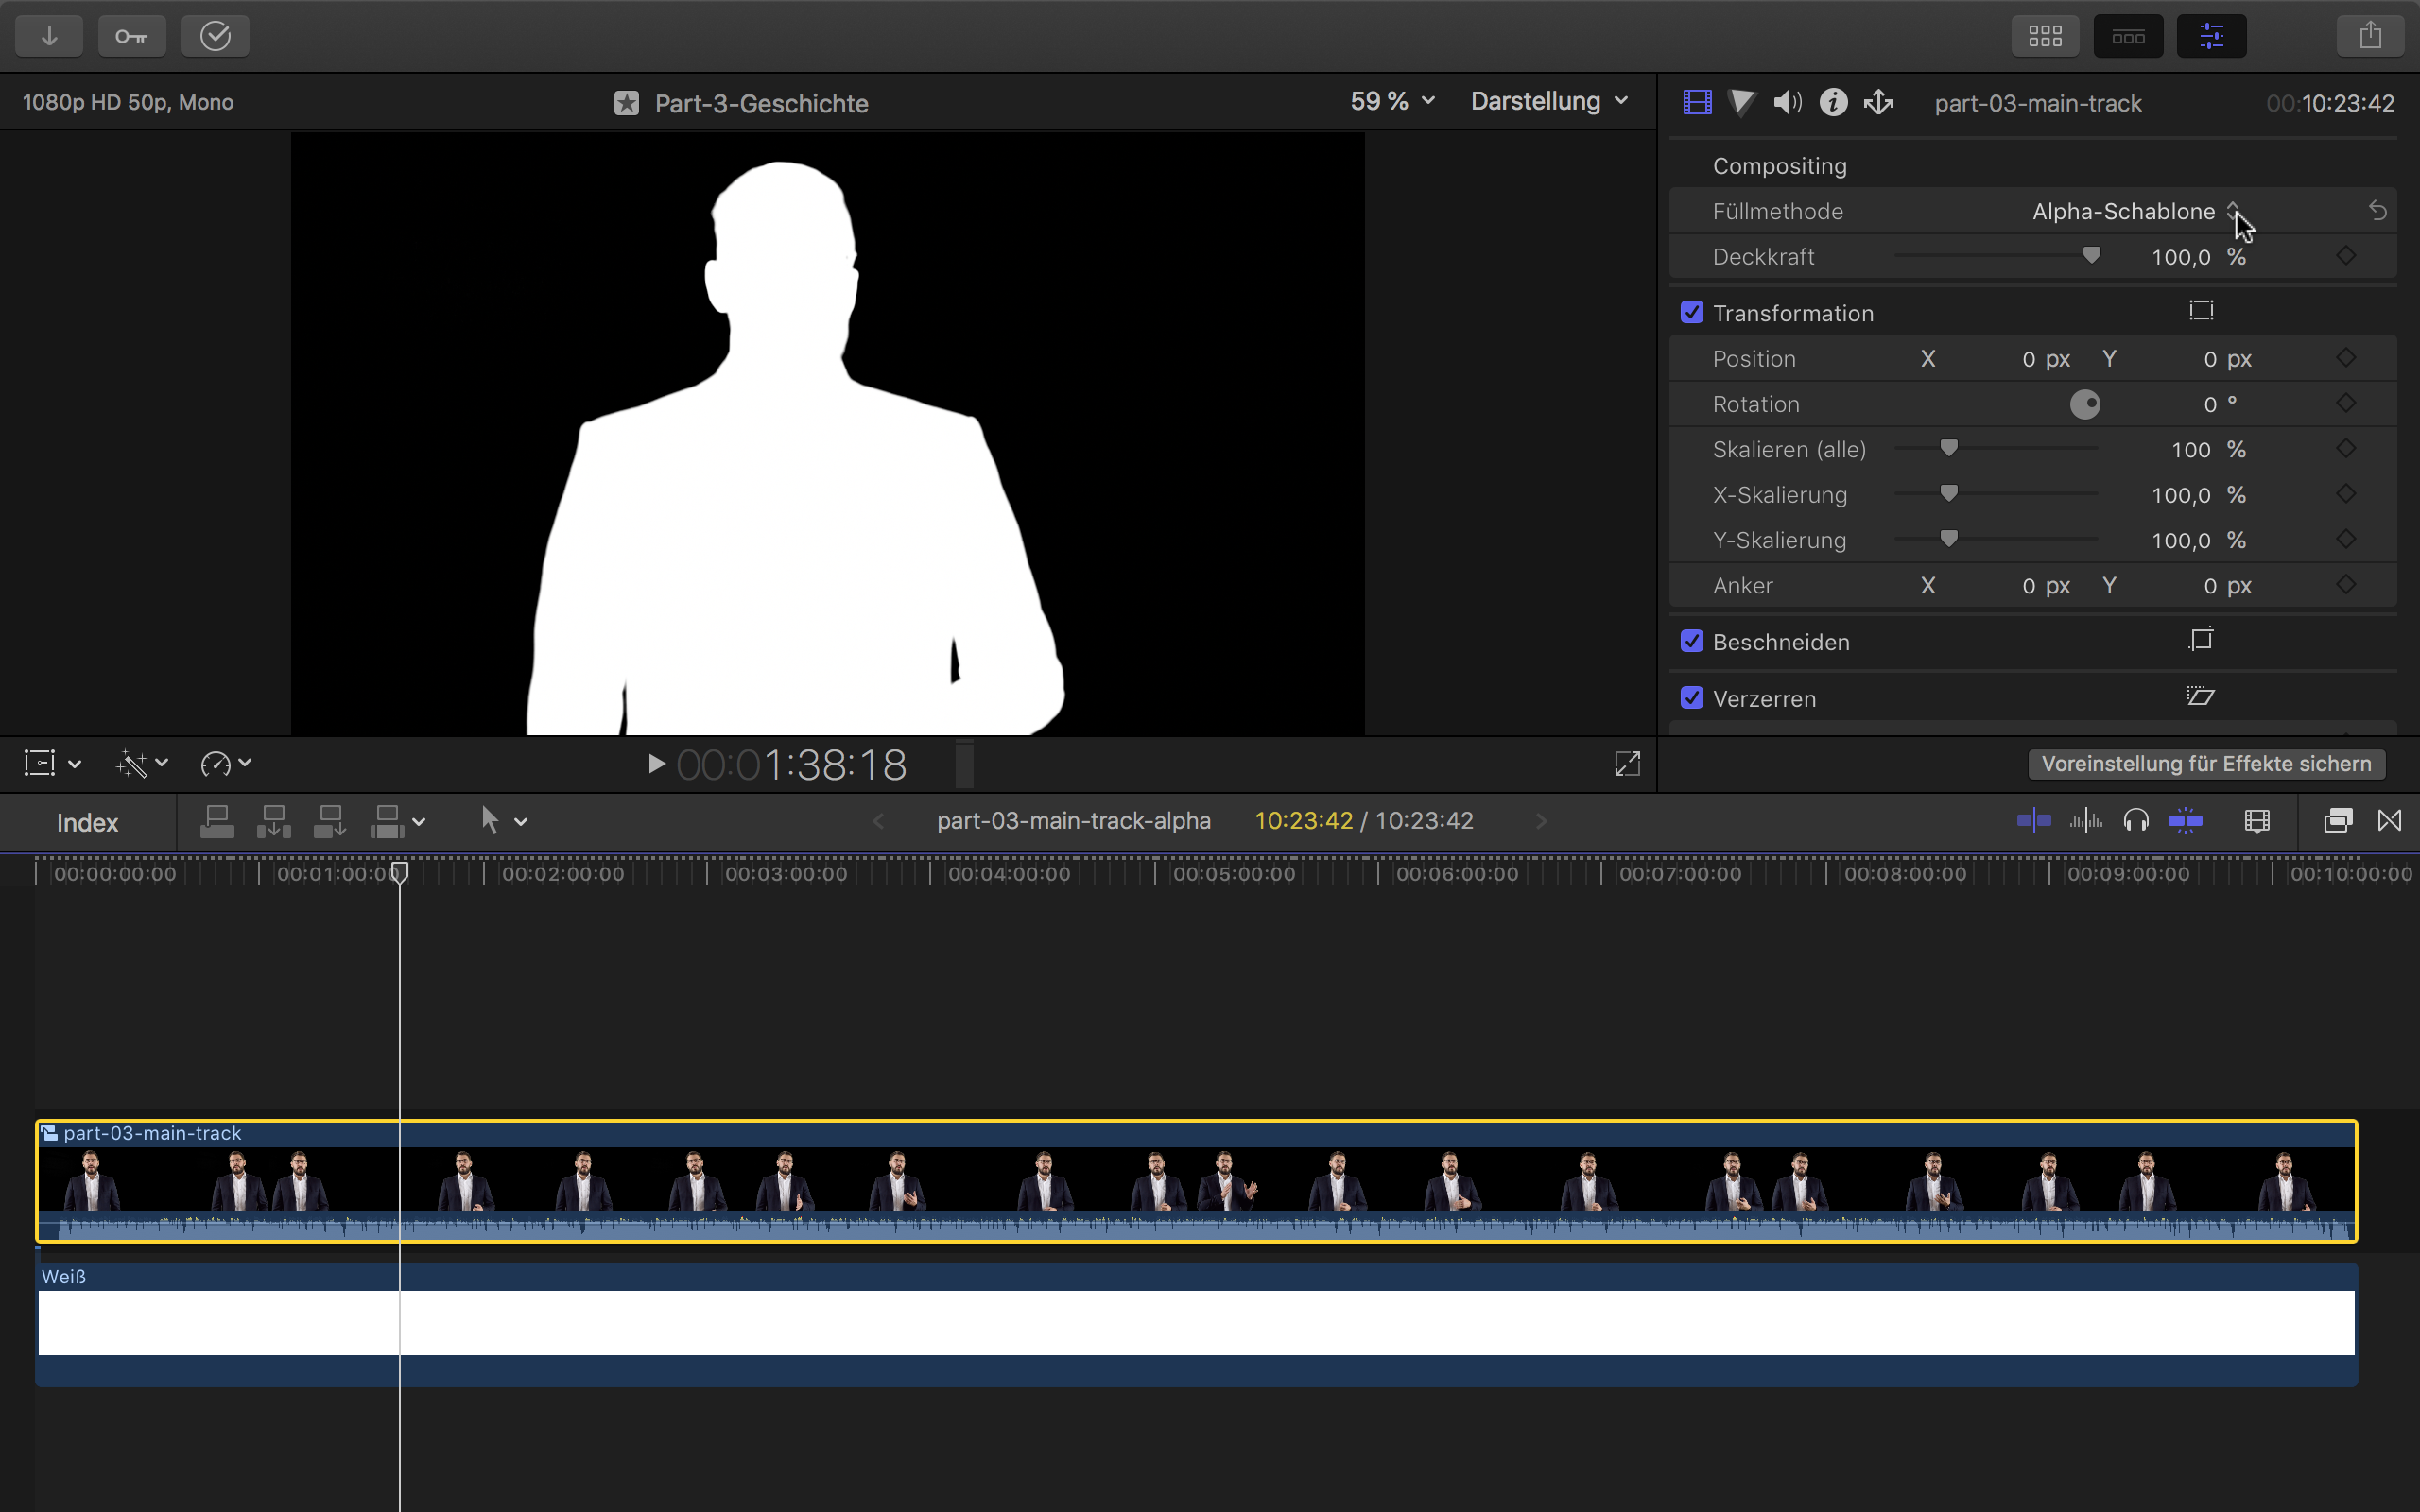Toggle audio skimming waveform icon
This screenshot has width=2420, height=1512.
pos(2085,822)
